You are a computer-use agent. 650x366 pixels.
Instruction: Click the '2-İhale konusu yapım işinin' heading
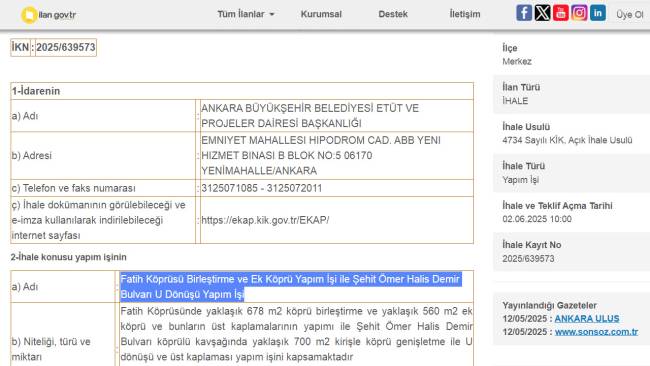pyautogui.click(x=68, y=257)
